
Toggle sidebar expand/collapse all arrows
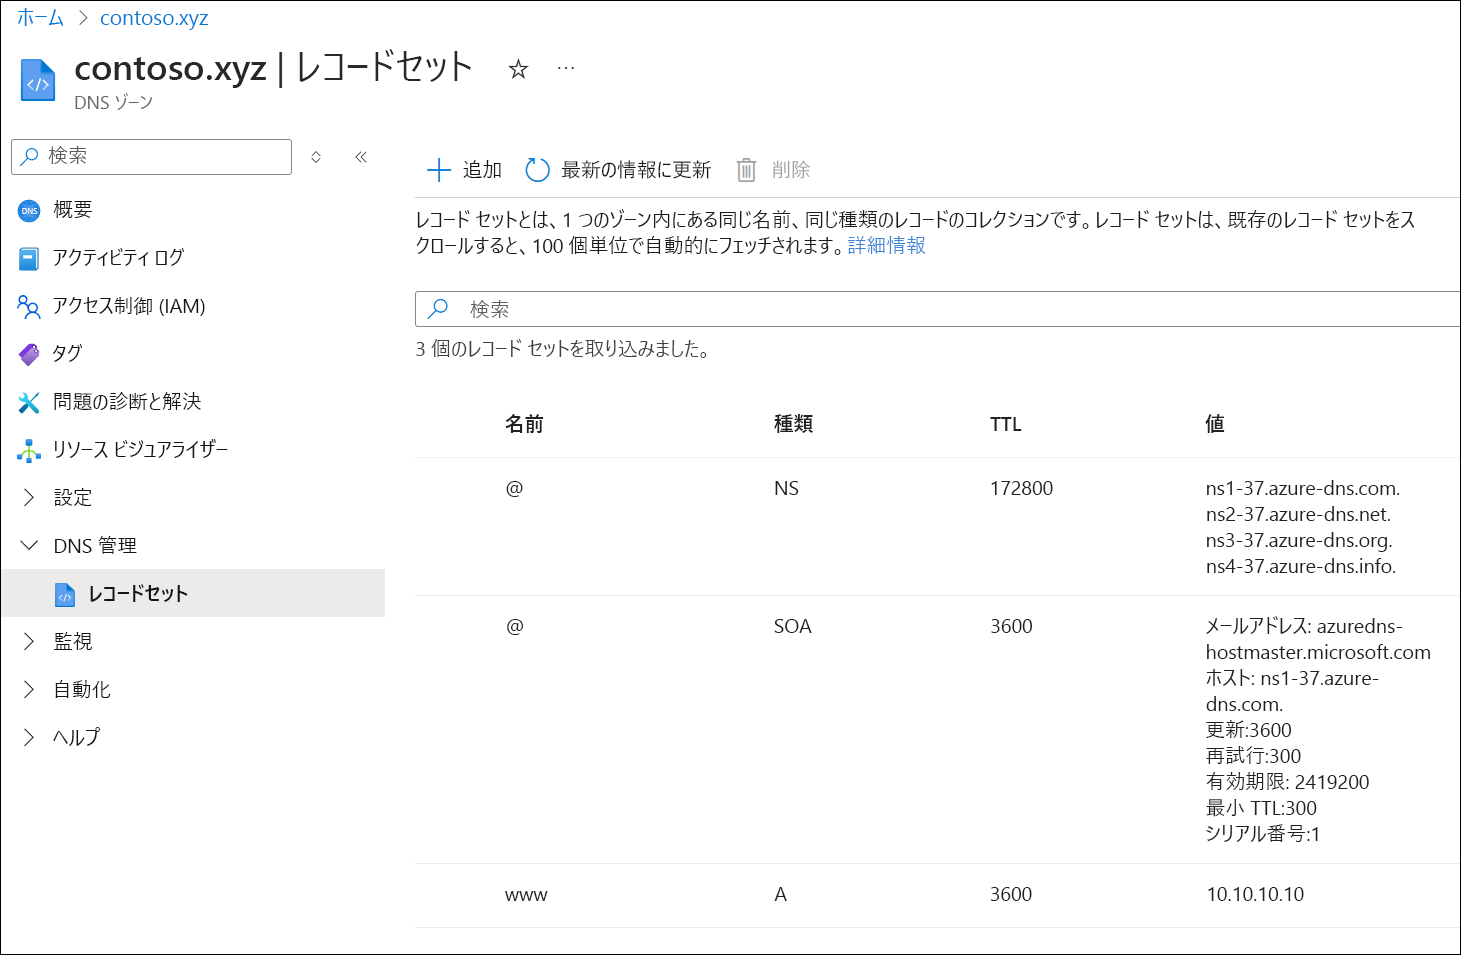coord(316,156)
